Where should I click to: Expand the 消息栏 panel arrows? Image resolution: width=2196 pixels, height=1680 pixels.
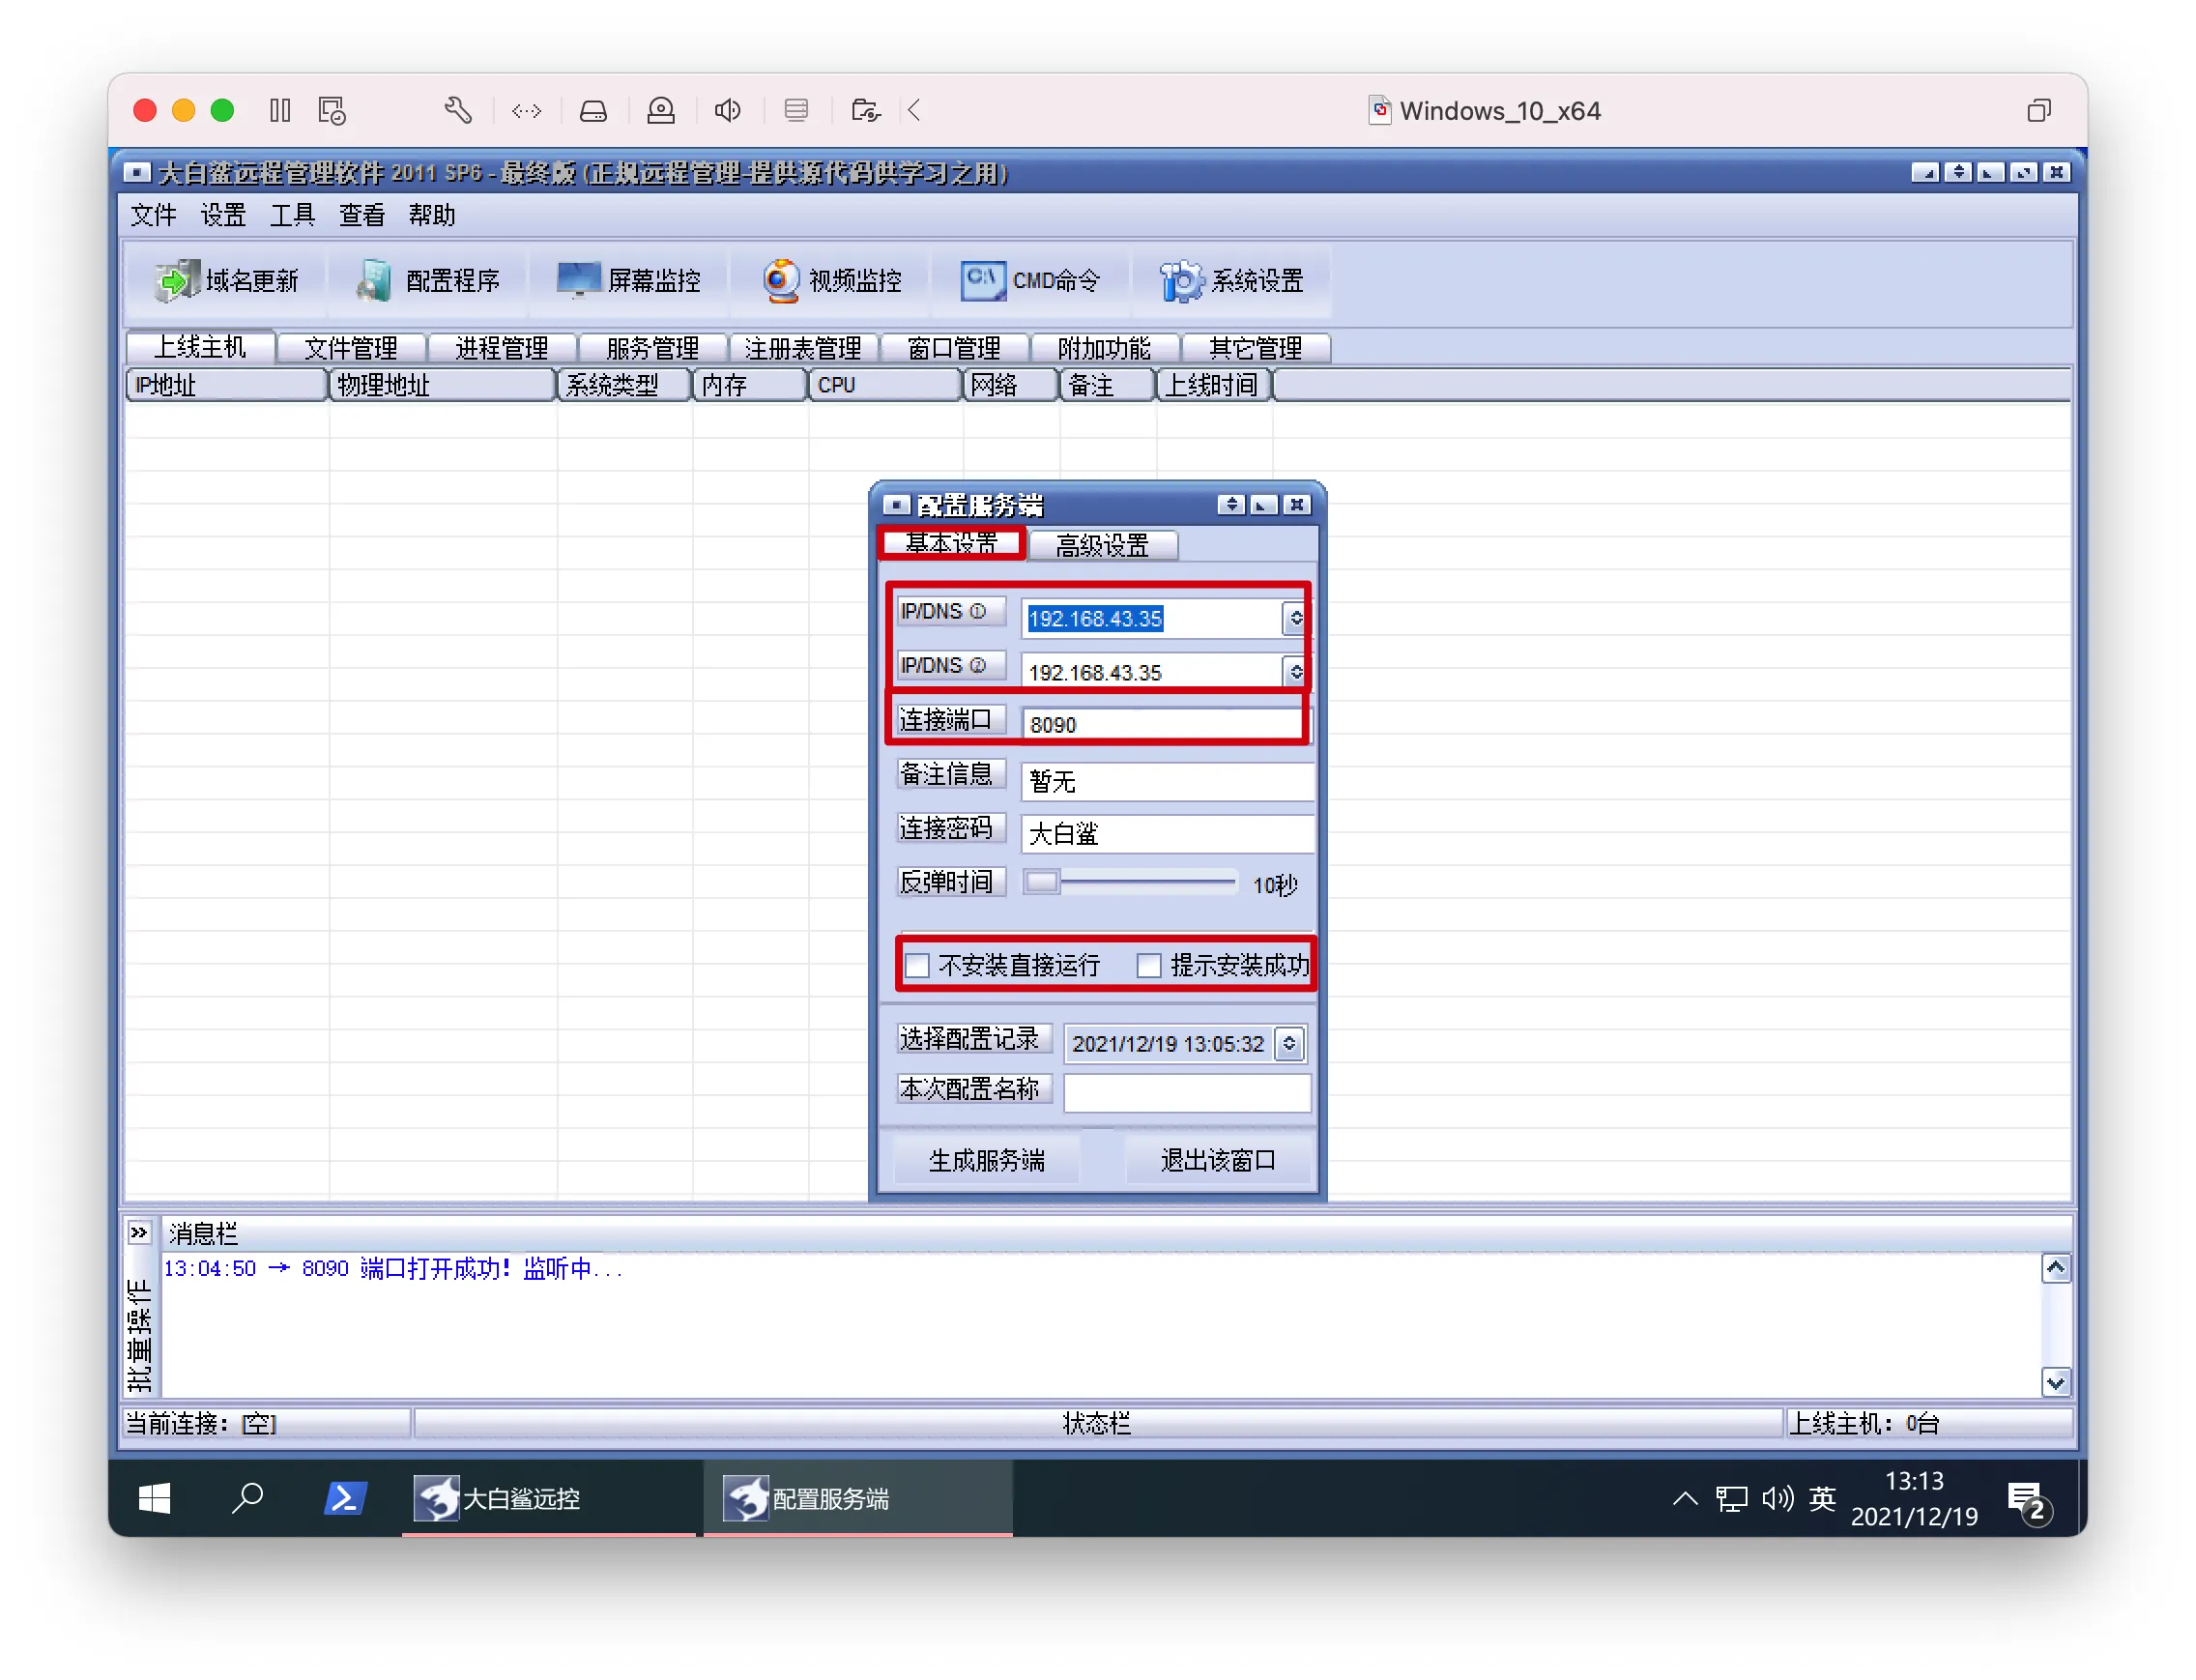pos(138,1232)
